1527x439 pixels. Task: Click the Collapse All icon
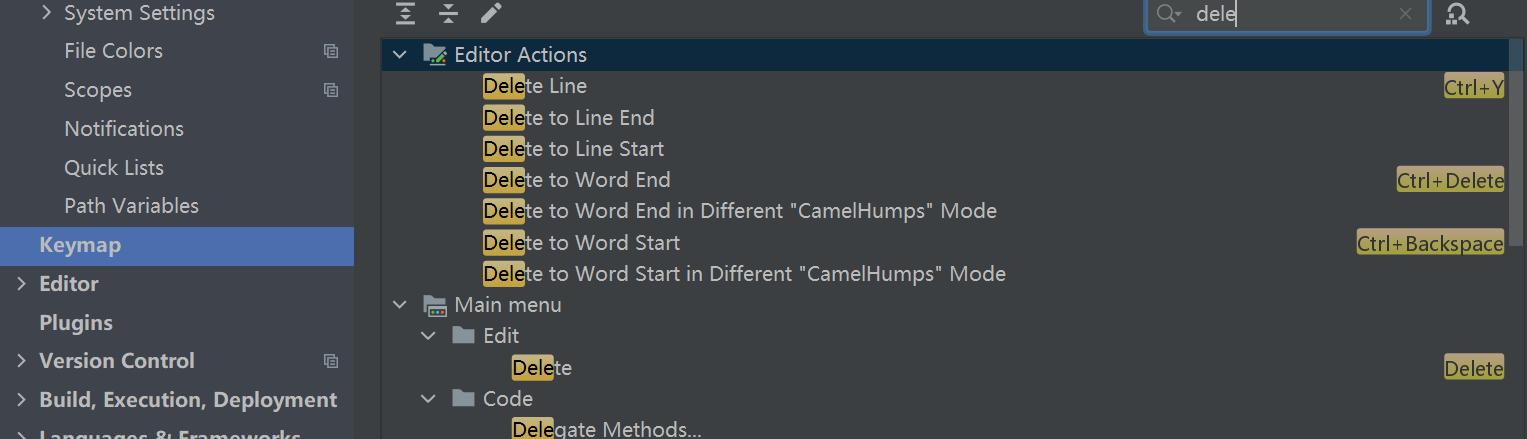pos(449,14)
